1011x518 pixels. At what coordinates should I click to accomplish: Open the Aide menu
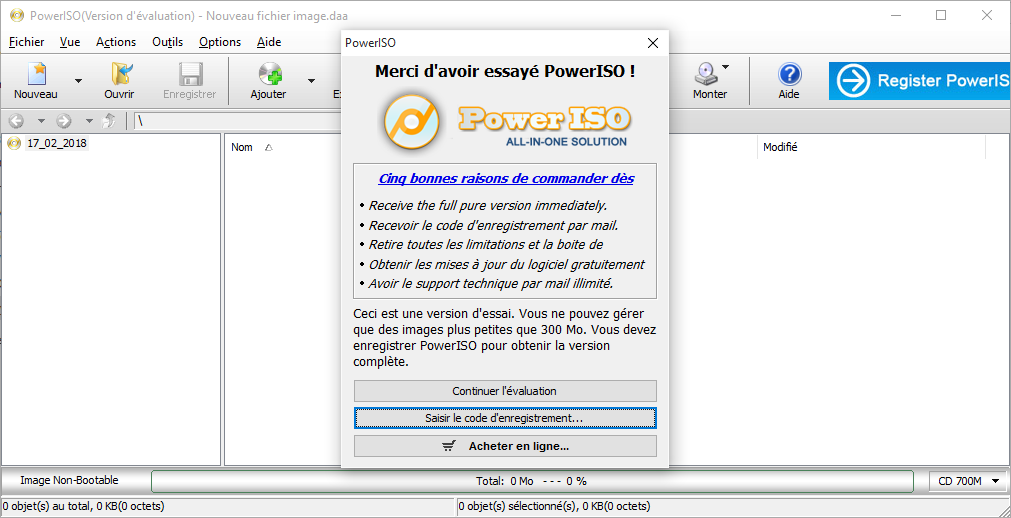[269, 42]
